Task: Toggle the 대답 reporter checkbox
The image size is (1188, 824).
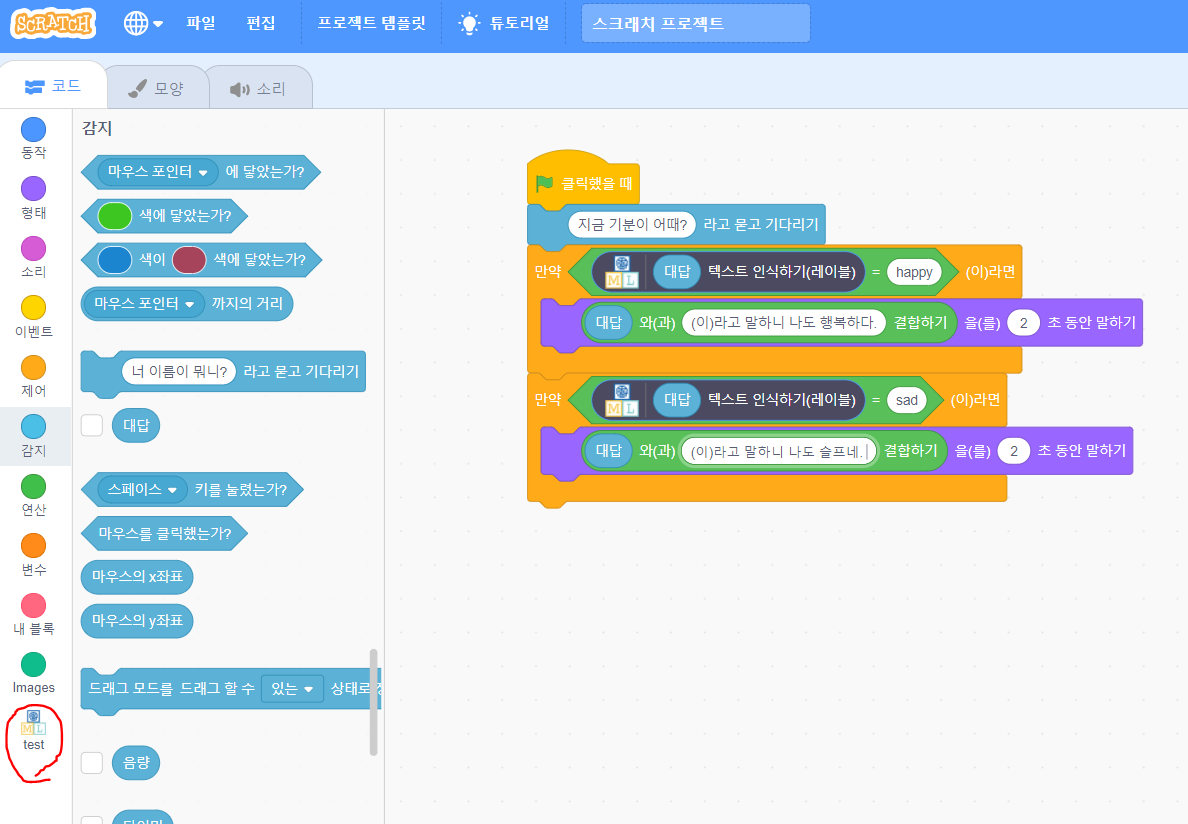Action: point(92,426)
